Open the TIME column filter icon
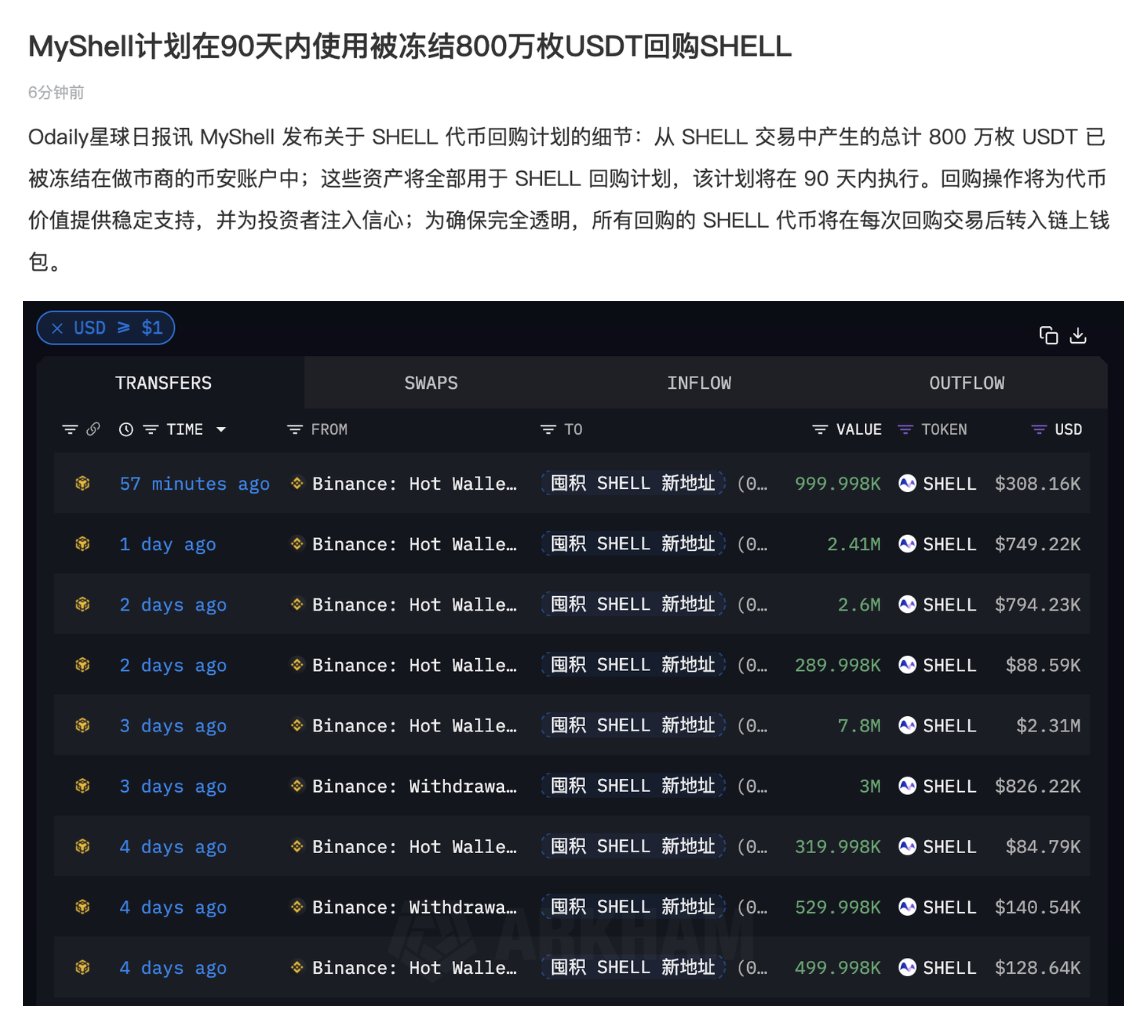1146x1030 pixels. (x=151, y=430)
